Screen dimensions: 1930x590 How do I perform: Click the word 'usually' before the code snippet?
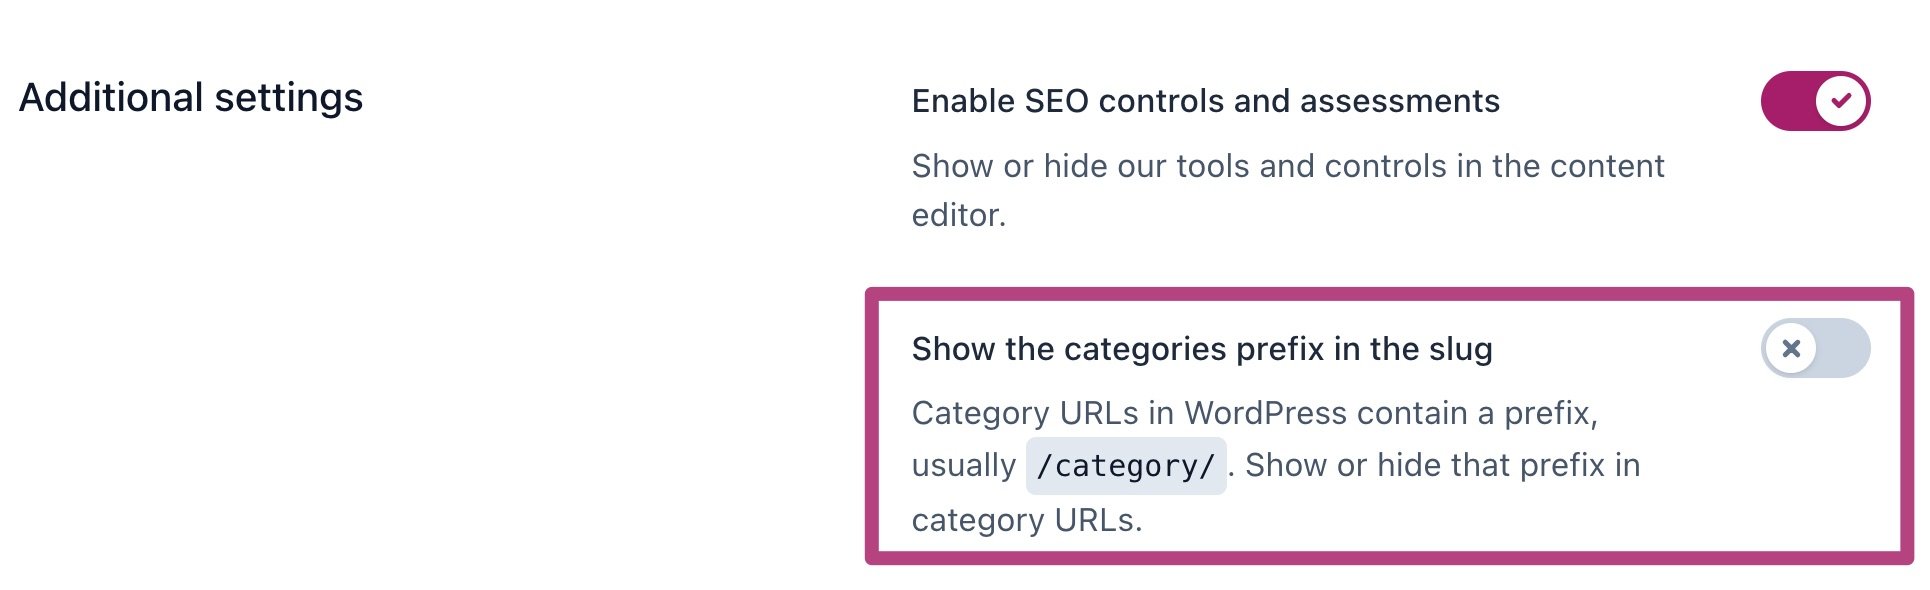[963, 466]
